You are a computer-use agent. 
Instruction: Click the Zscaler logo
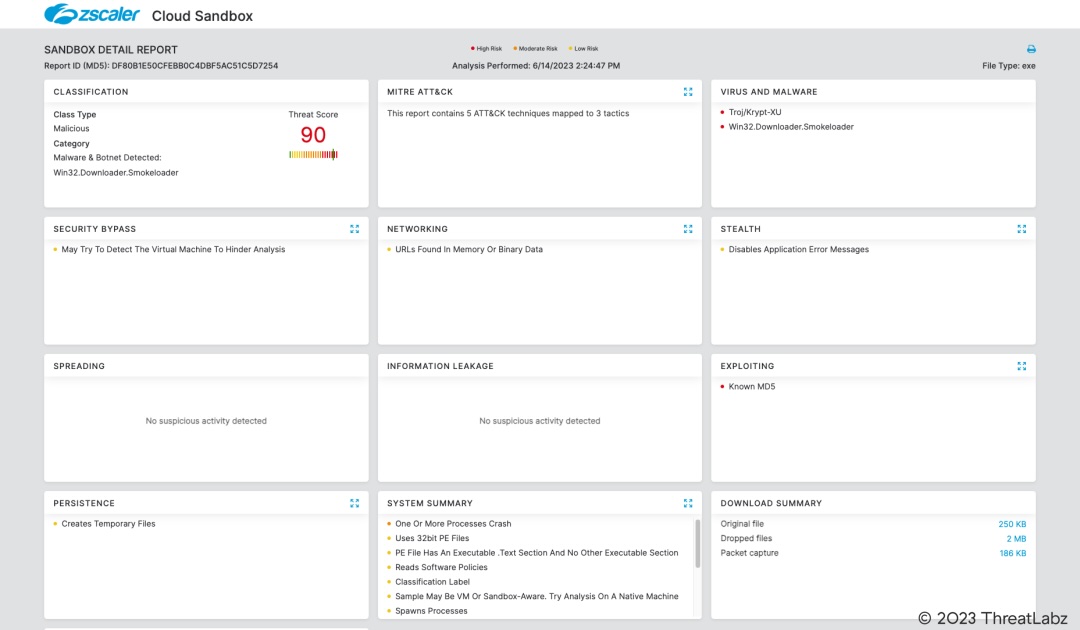(x=92, y=15)
